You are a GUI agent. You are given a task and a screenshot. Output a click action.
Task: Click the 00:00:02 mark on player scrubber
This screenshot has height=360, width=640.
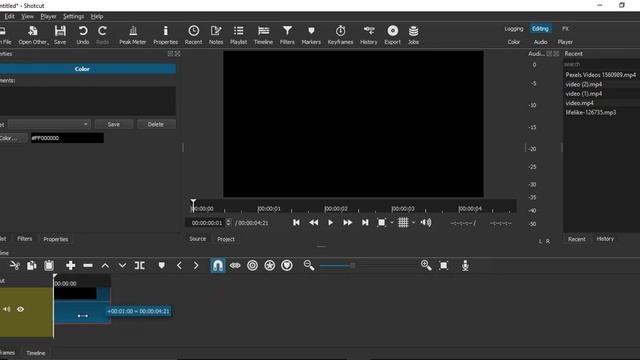pyautogui.click(x=336, y=209)
